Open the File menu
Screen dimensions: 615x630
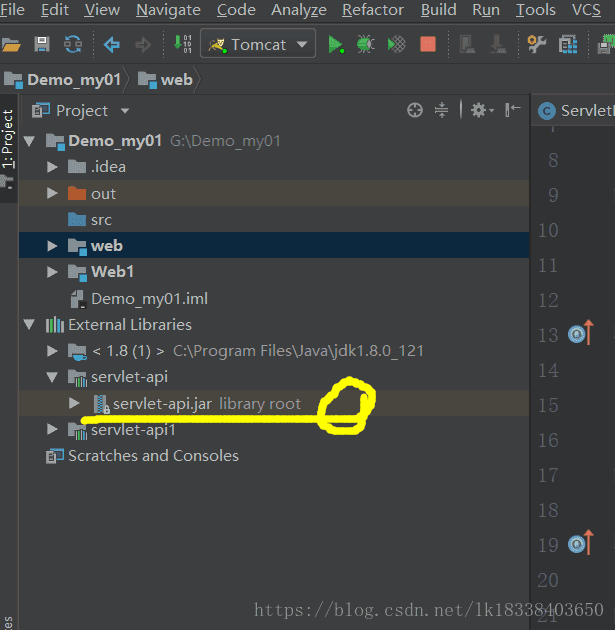click(12, 10)
